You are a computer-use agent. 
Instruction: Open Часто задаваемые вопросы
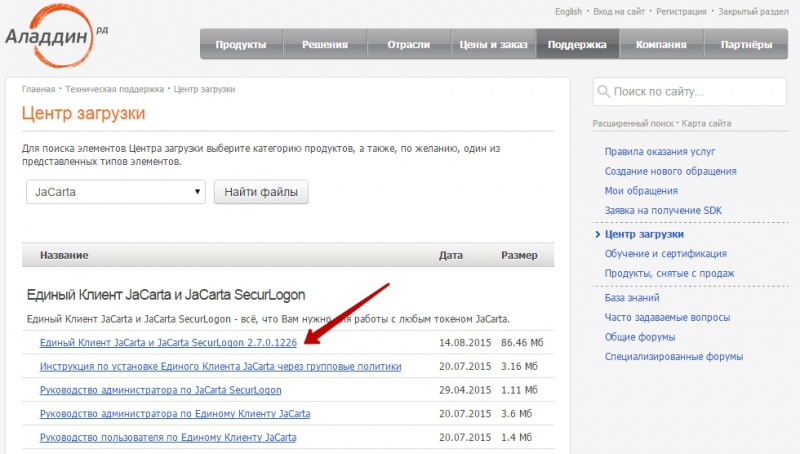(667, 317)
